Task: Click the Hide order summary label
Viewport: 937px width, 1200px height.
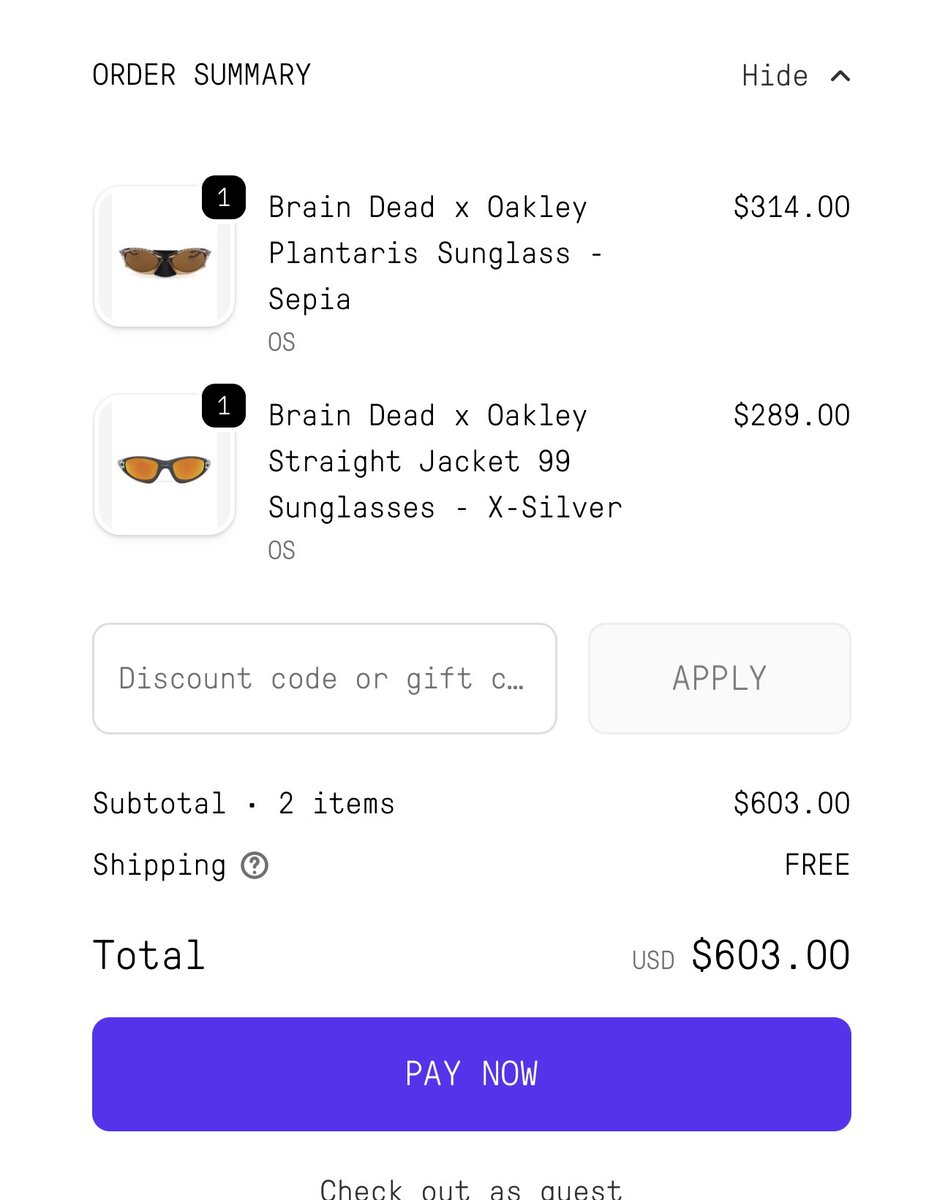Action: [775, 76]
